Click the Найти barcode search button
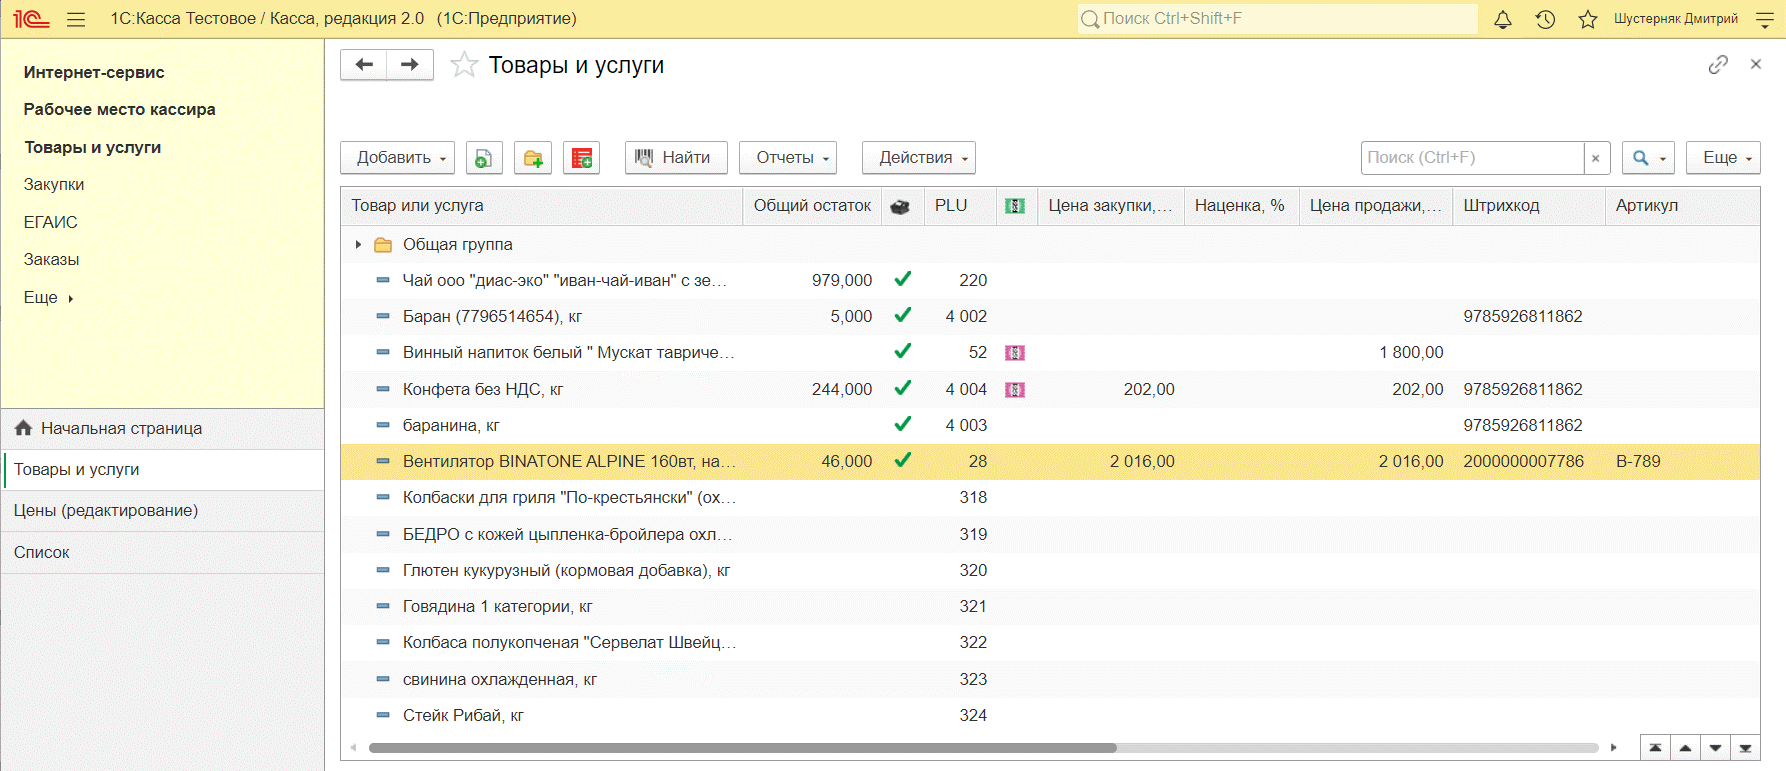Screen dimensions: 1786x771 pos(675,158)
